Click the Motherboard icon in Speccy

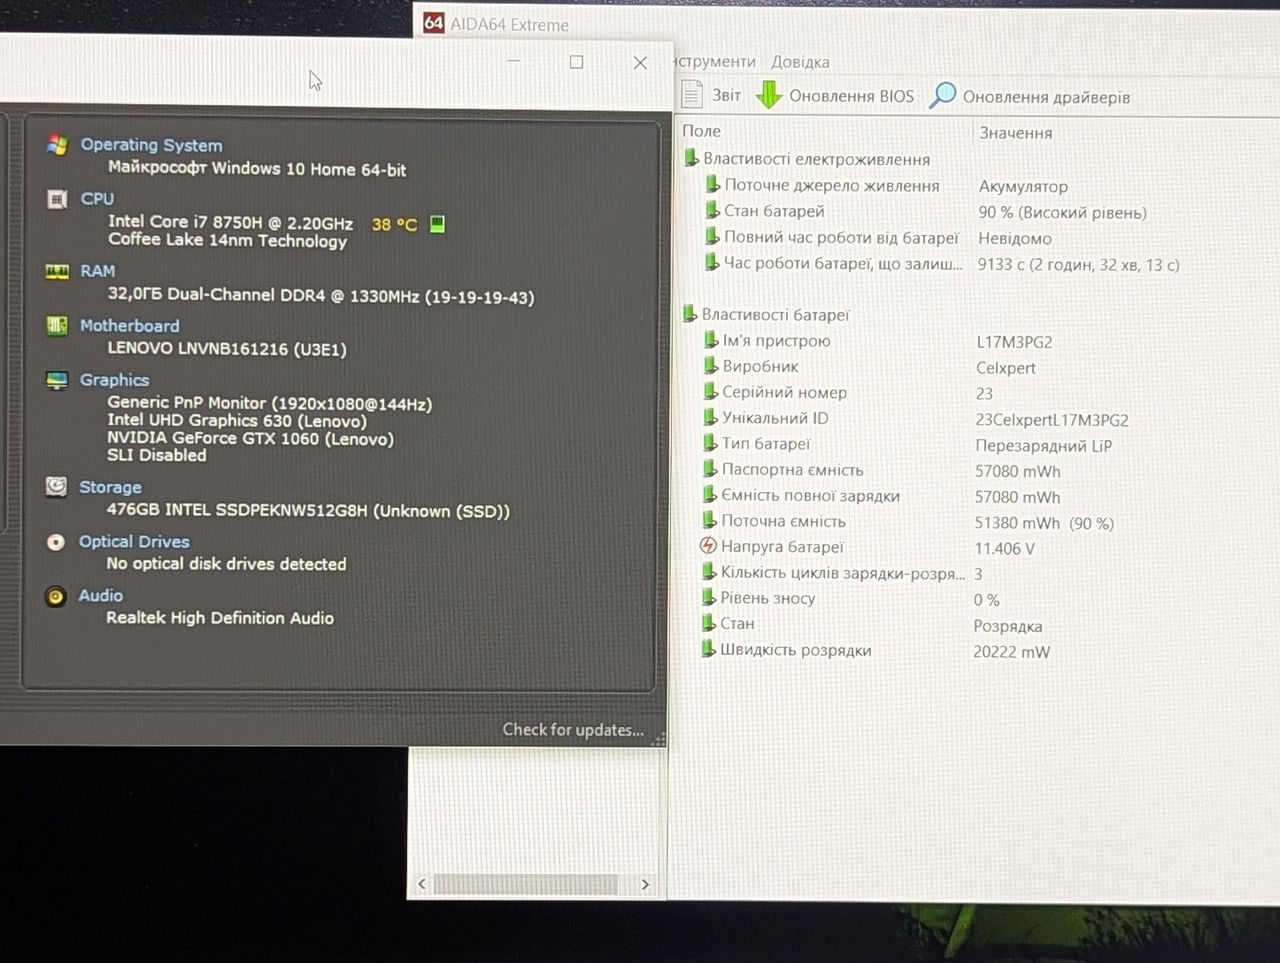[x=57, y=326]
